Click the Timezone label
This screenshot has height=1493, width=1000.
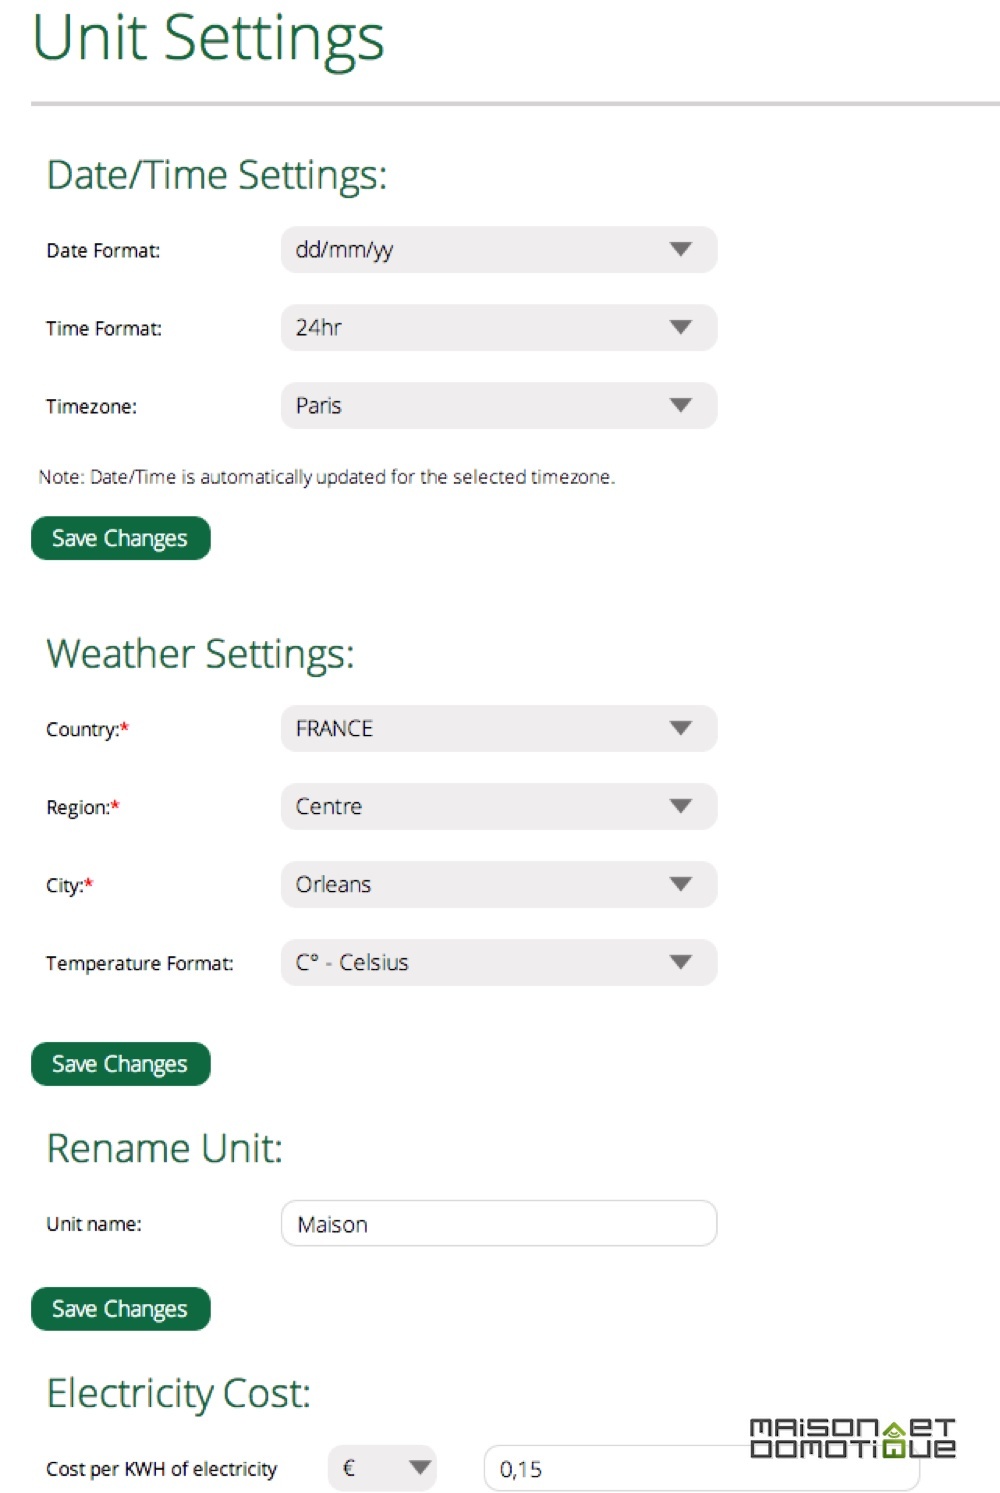coord(91,407)
